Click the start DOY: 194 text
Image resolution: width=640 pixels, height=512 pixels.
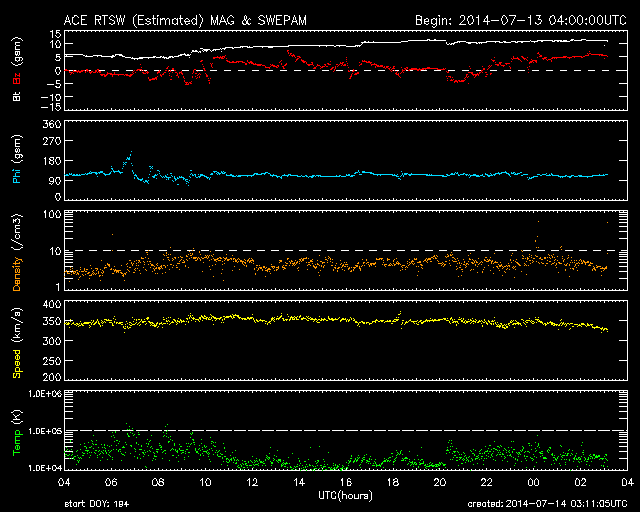click(96, 505)
